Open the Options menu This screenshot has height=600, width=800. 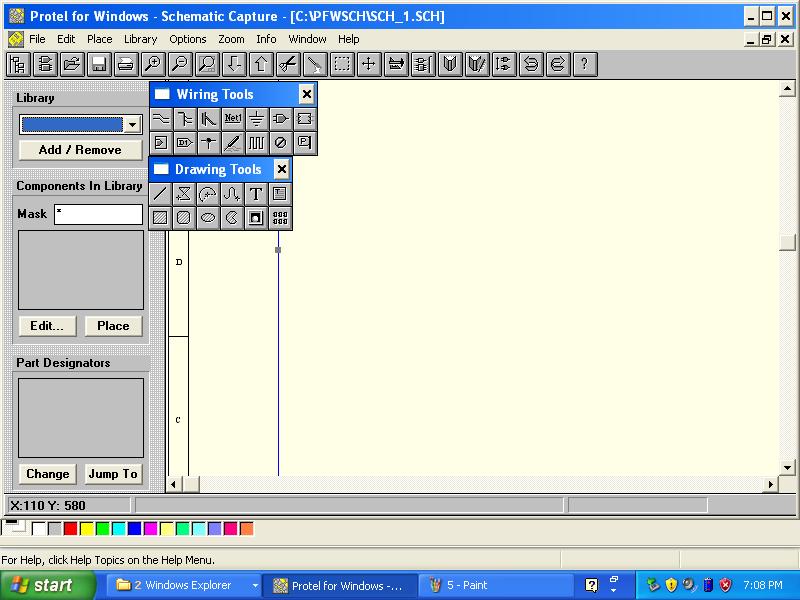pos(188,39)
